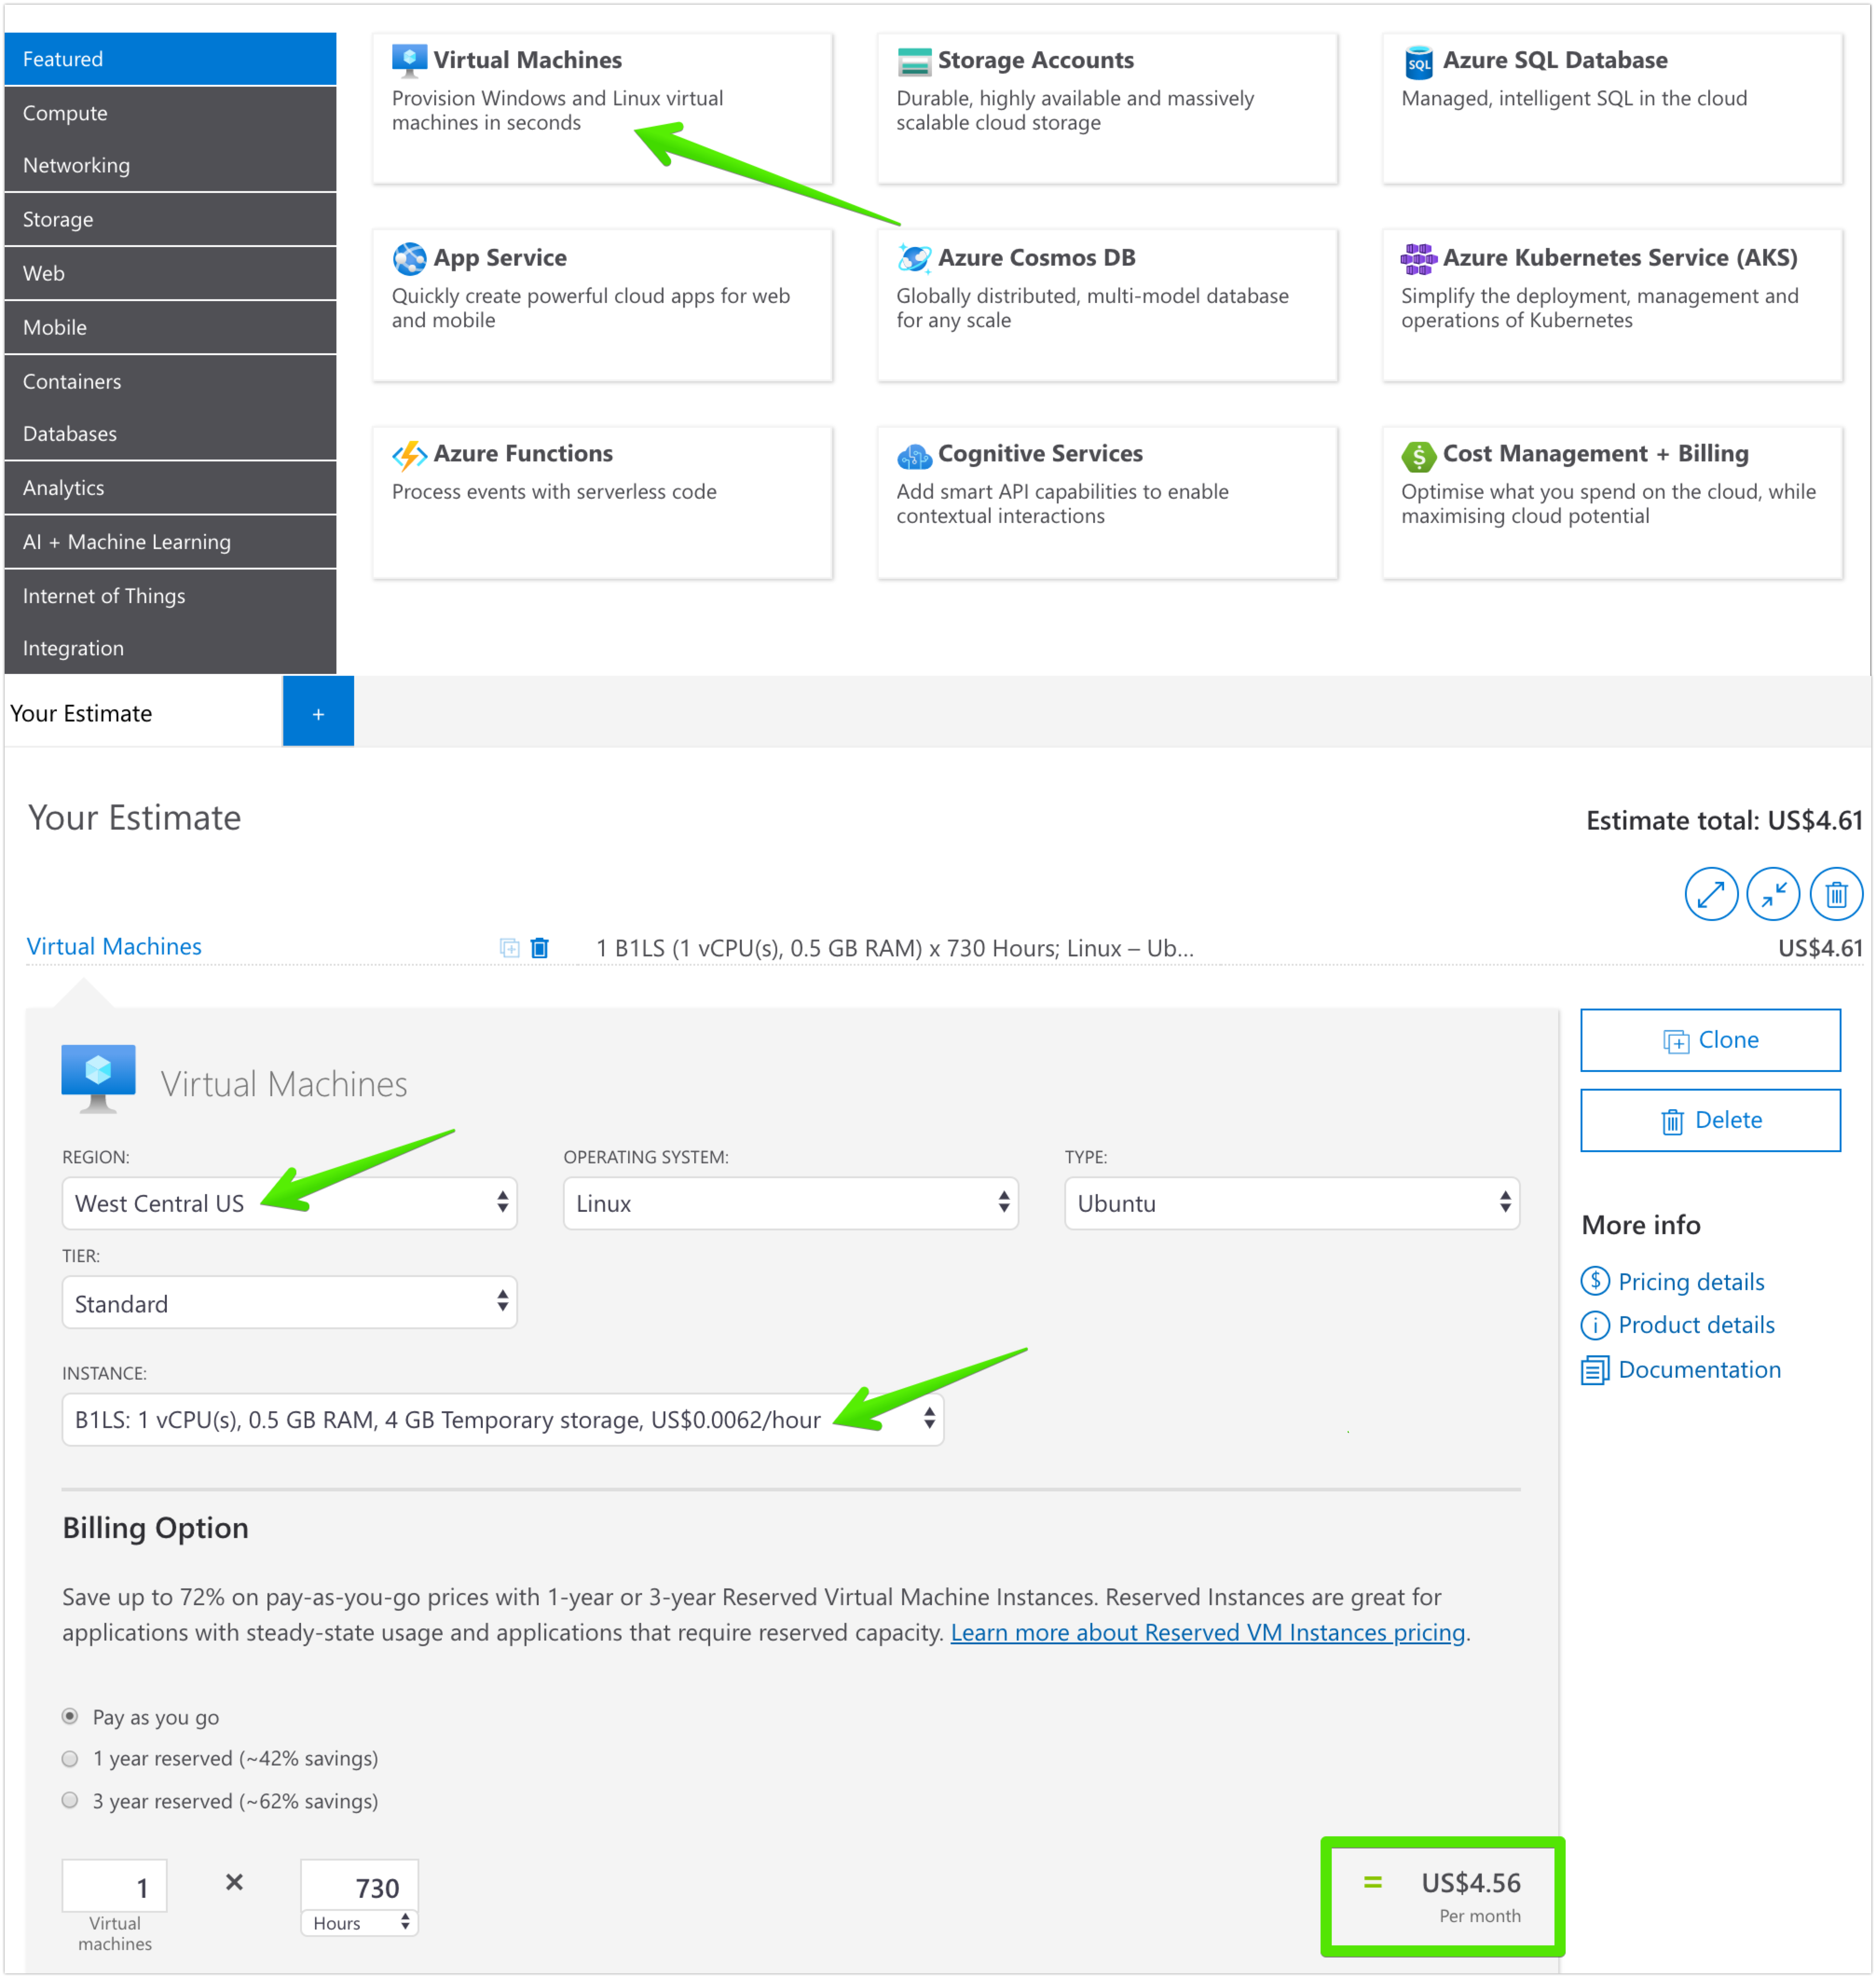Viewport: 1876px width, 1978px height.
Task: Click the Product details info icon
Action: tap(1595, 1325)
